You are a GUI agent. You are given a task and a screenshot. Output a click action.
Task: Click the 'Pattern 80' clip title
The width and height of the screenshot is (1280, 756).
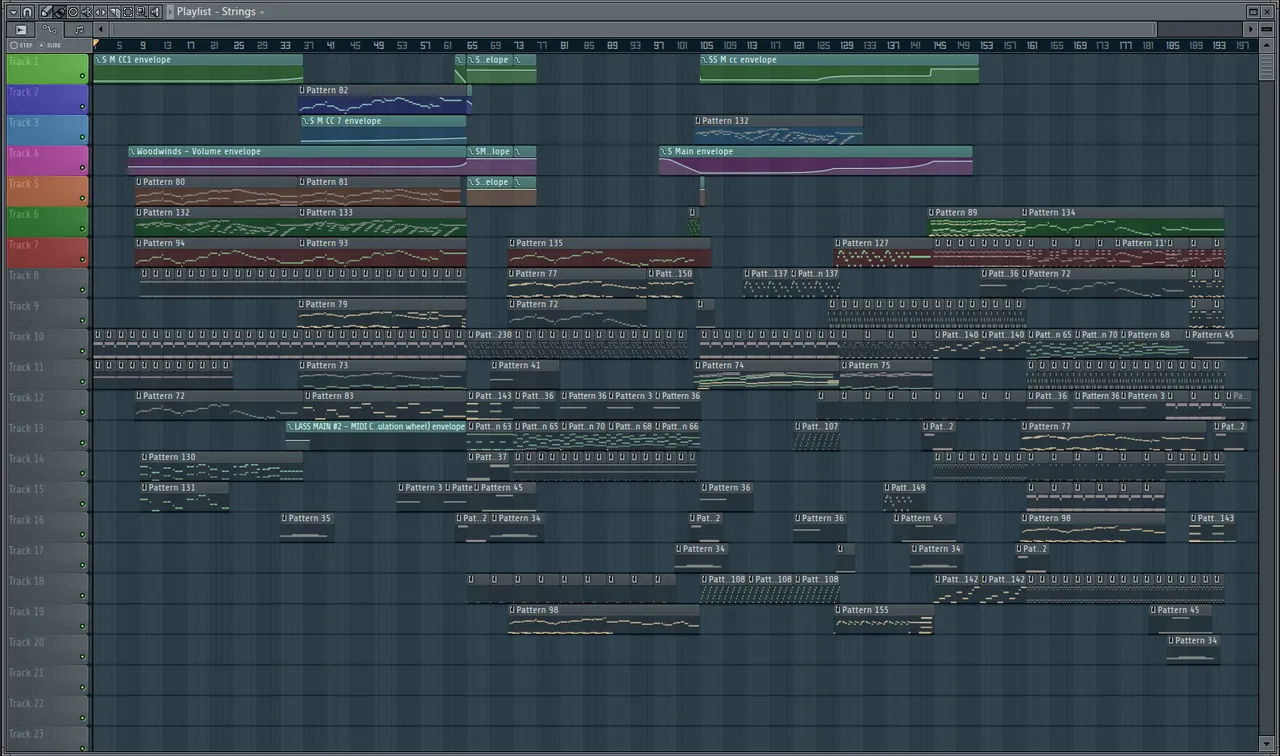[x=164, y=182]
